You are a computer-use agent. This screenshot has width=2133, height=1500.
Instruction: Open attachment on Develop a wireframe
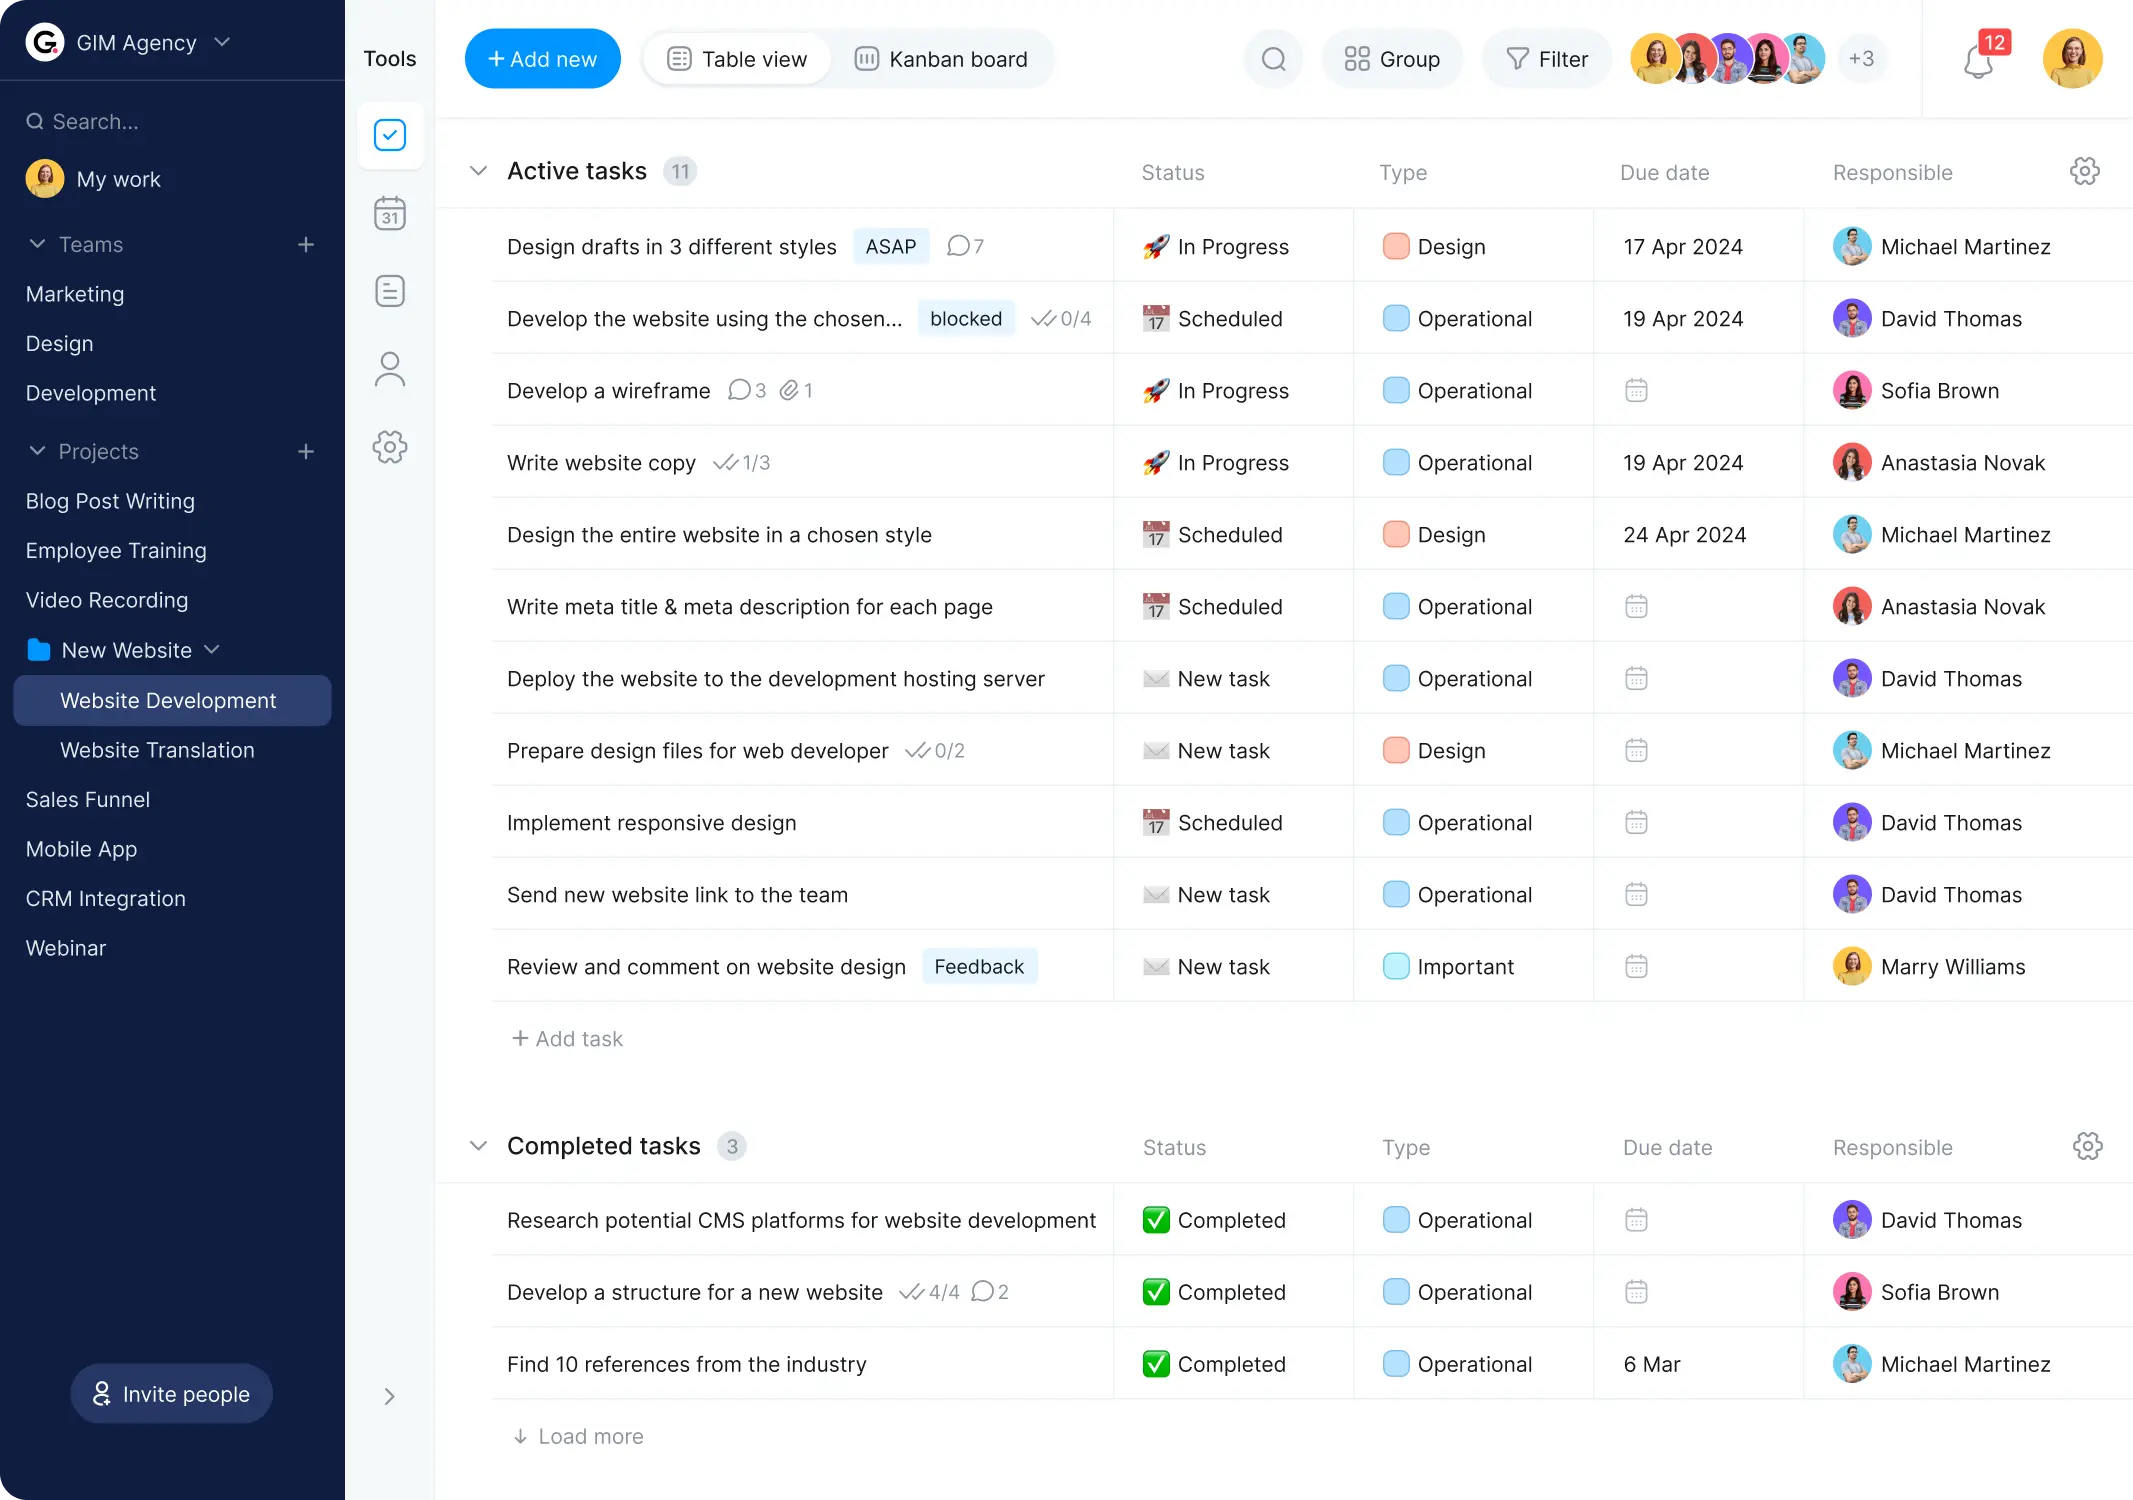[796, 390]
